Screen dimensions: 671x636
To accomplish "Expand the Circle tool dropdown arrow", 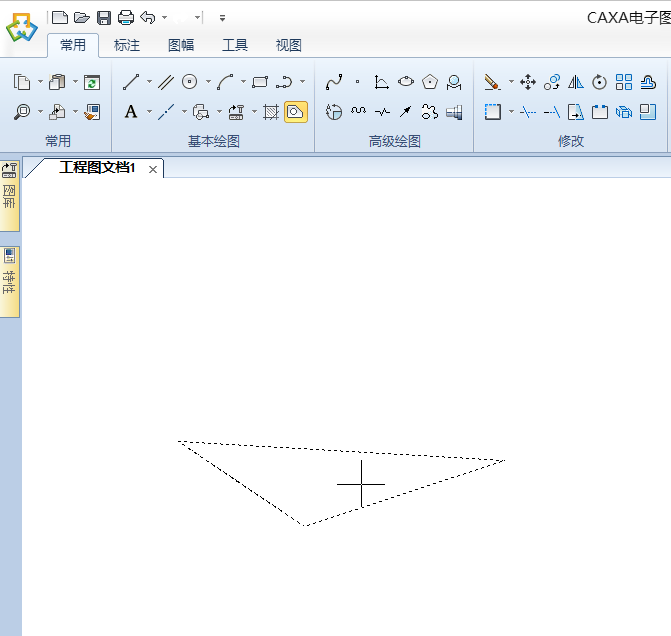I will [x=208, y=81].
